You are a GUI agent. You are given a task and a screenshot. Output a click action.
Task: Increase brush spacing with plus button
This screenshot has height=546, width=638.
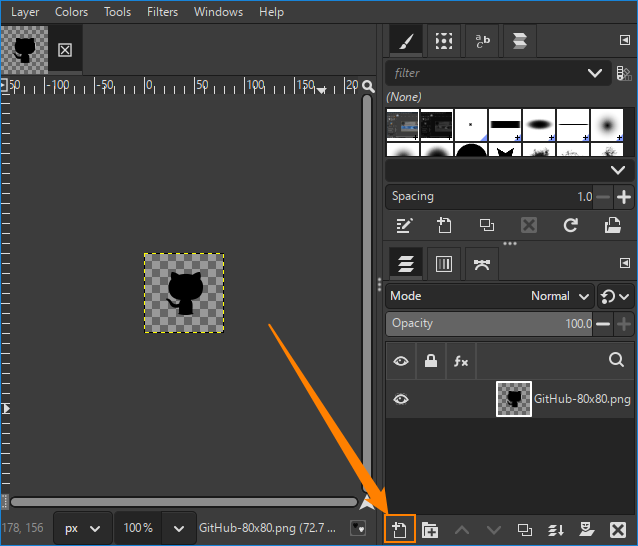[624, 197]
